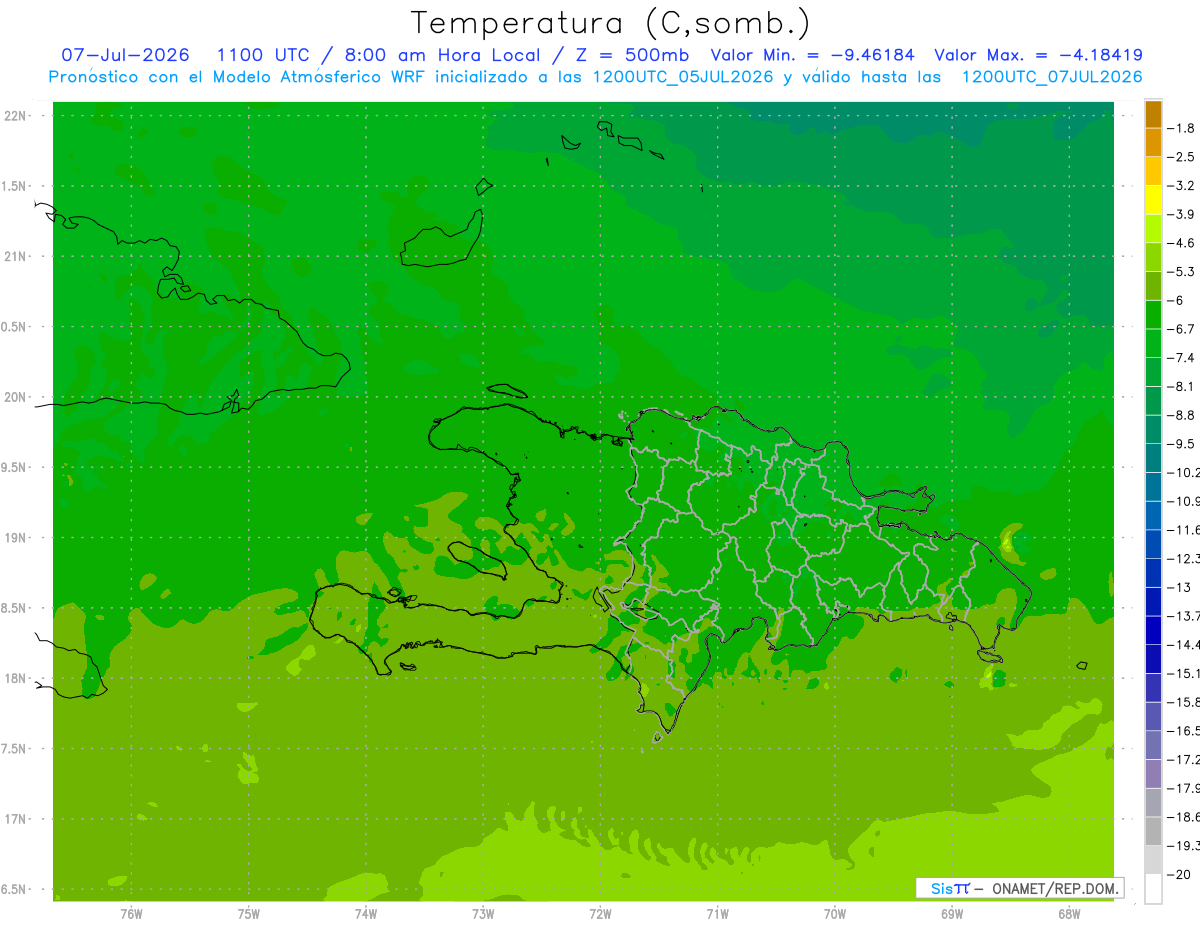The height and width of the screenshot is (927, 1200).
Task: Click the valid-until time '1200UTC_07JUL2026'
Action: coord(1051,77)
